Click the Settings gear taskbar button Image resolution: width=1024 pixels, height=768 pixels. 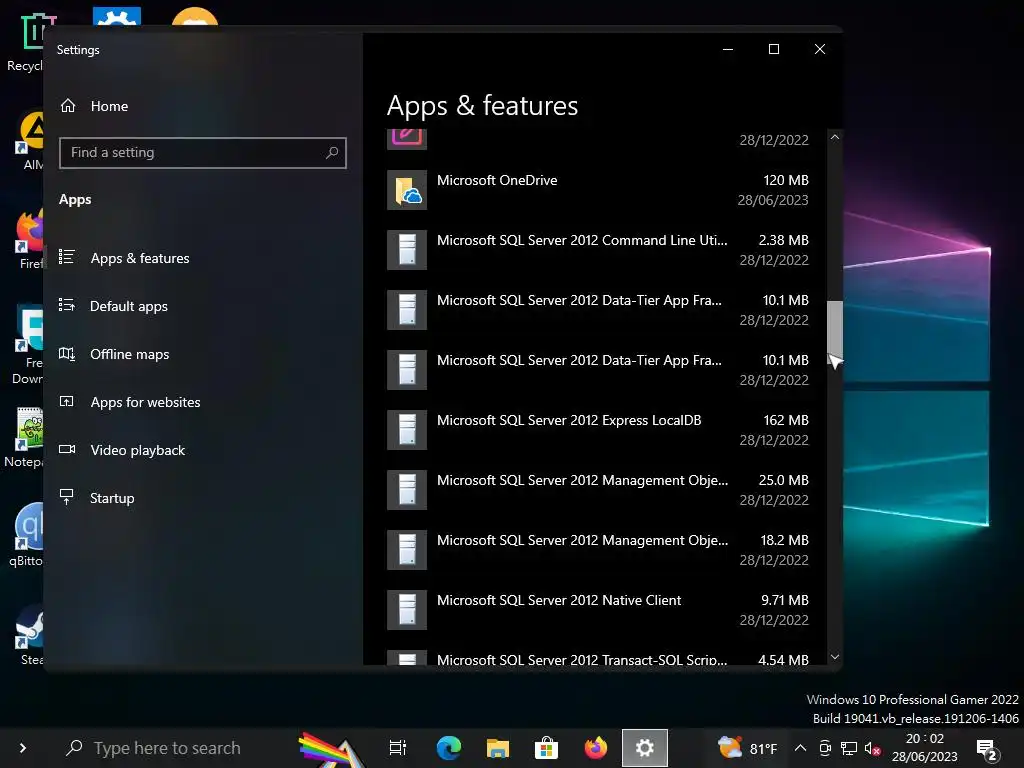(x=645, y=748)
